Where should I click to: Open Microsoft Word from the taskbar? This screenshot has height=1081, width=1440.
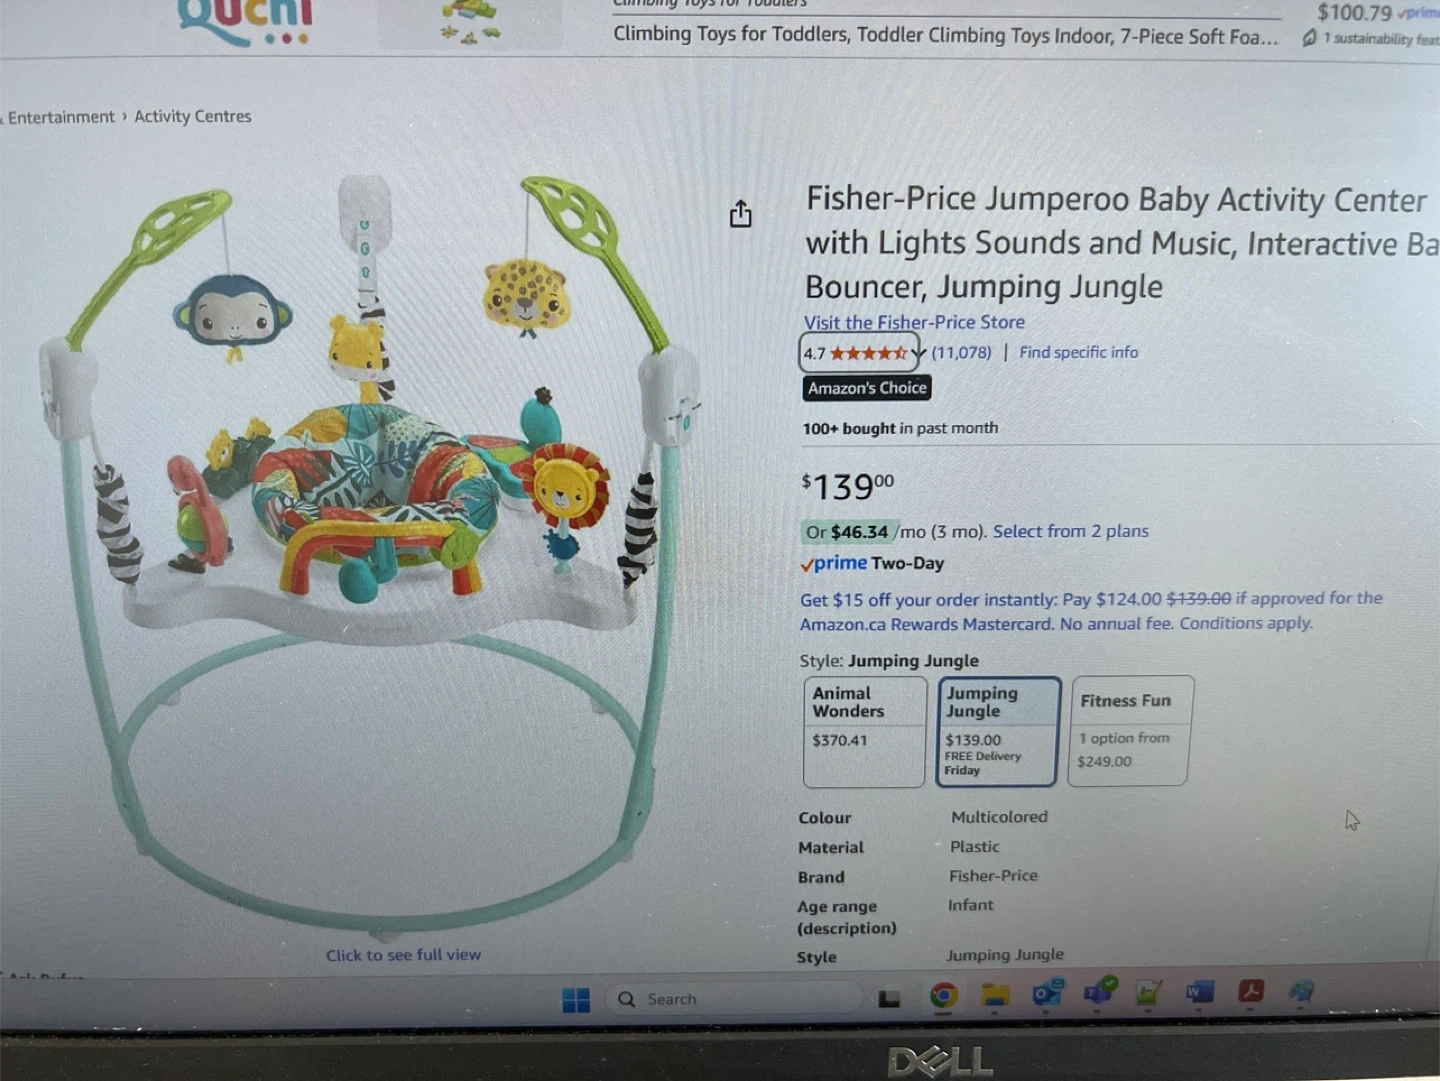[x=1199, y=991]
